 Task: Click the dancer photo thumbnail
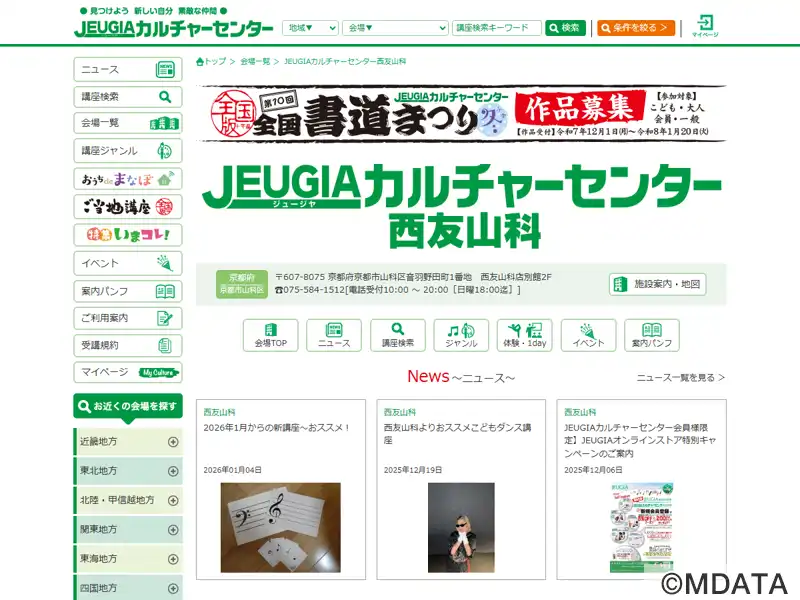tap(461, 528)
